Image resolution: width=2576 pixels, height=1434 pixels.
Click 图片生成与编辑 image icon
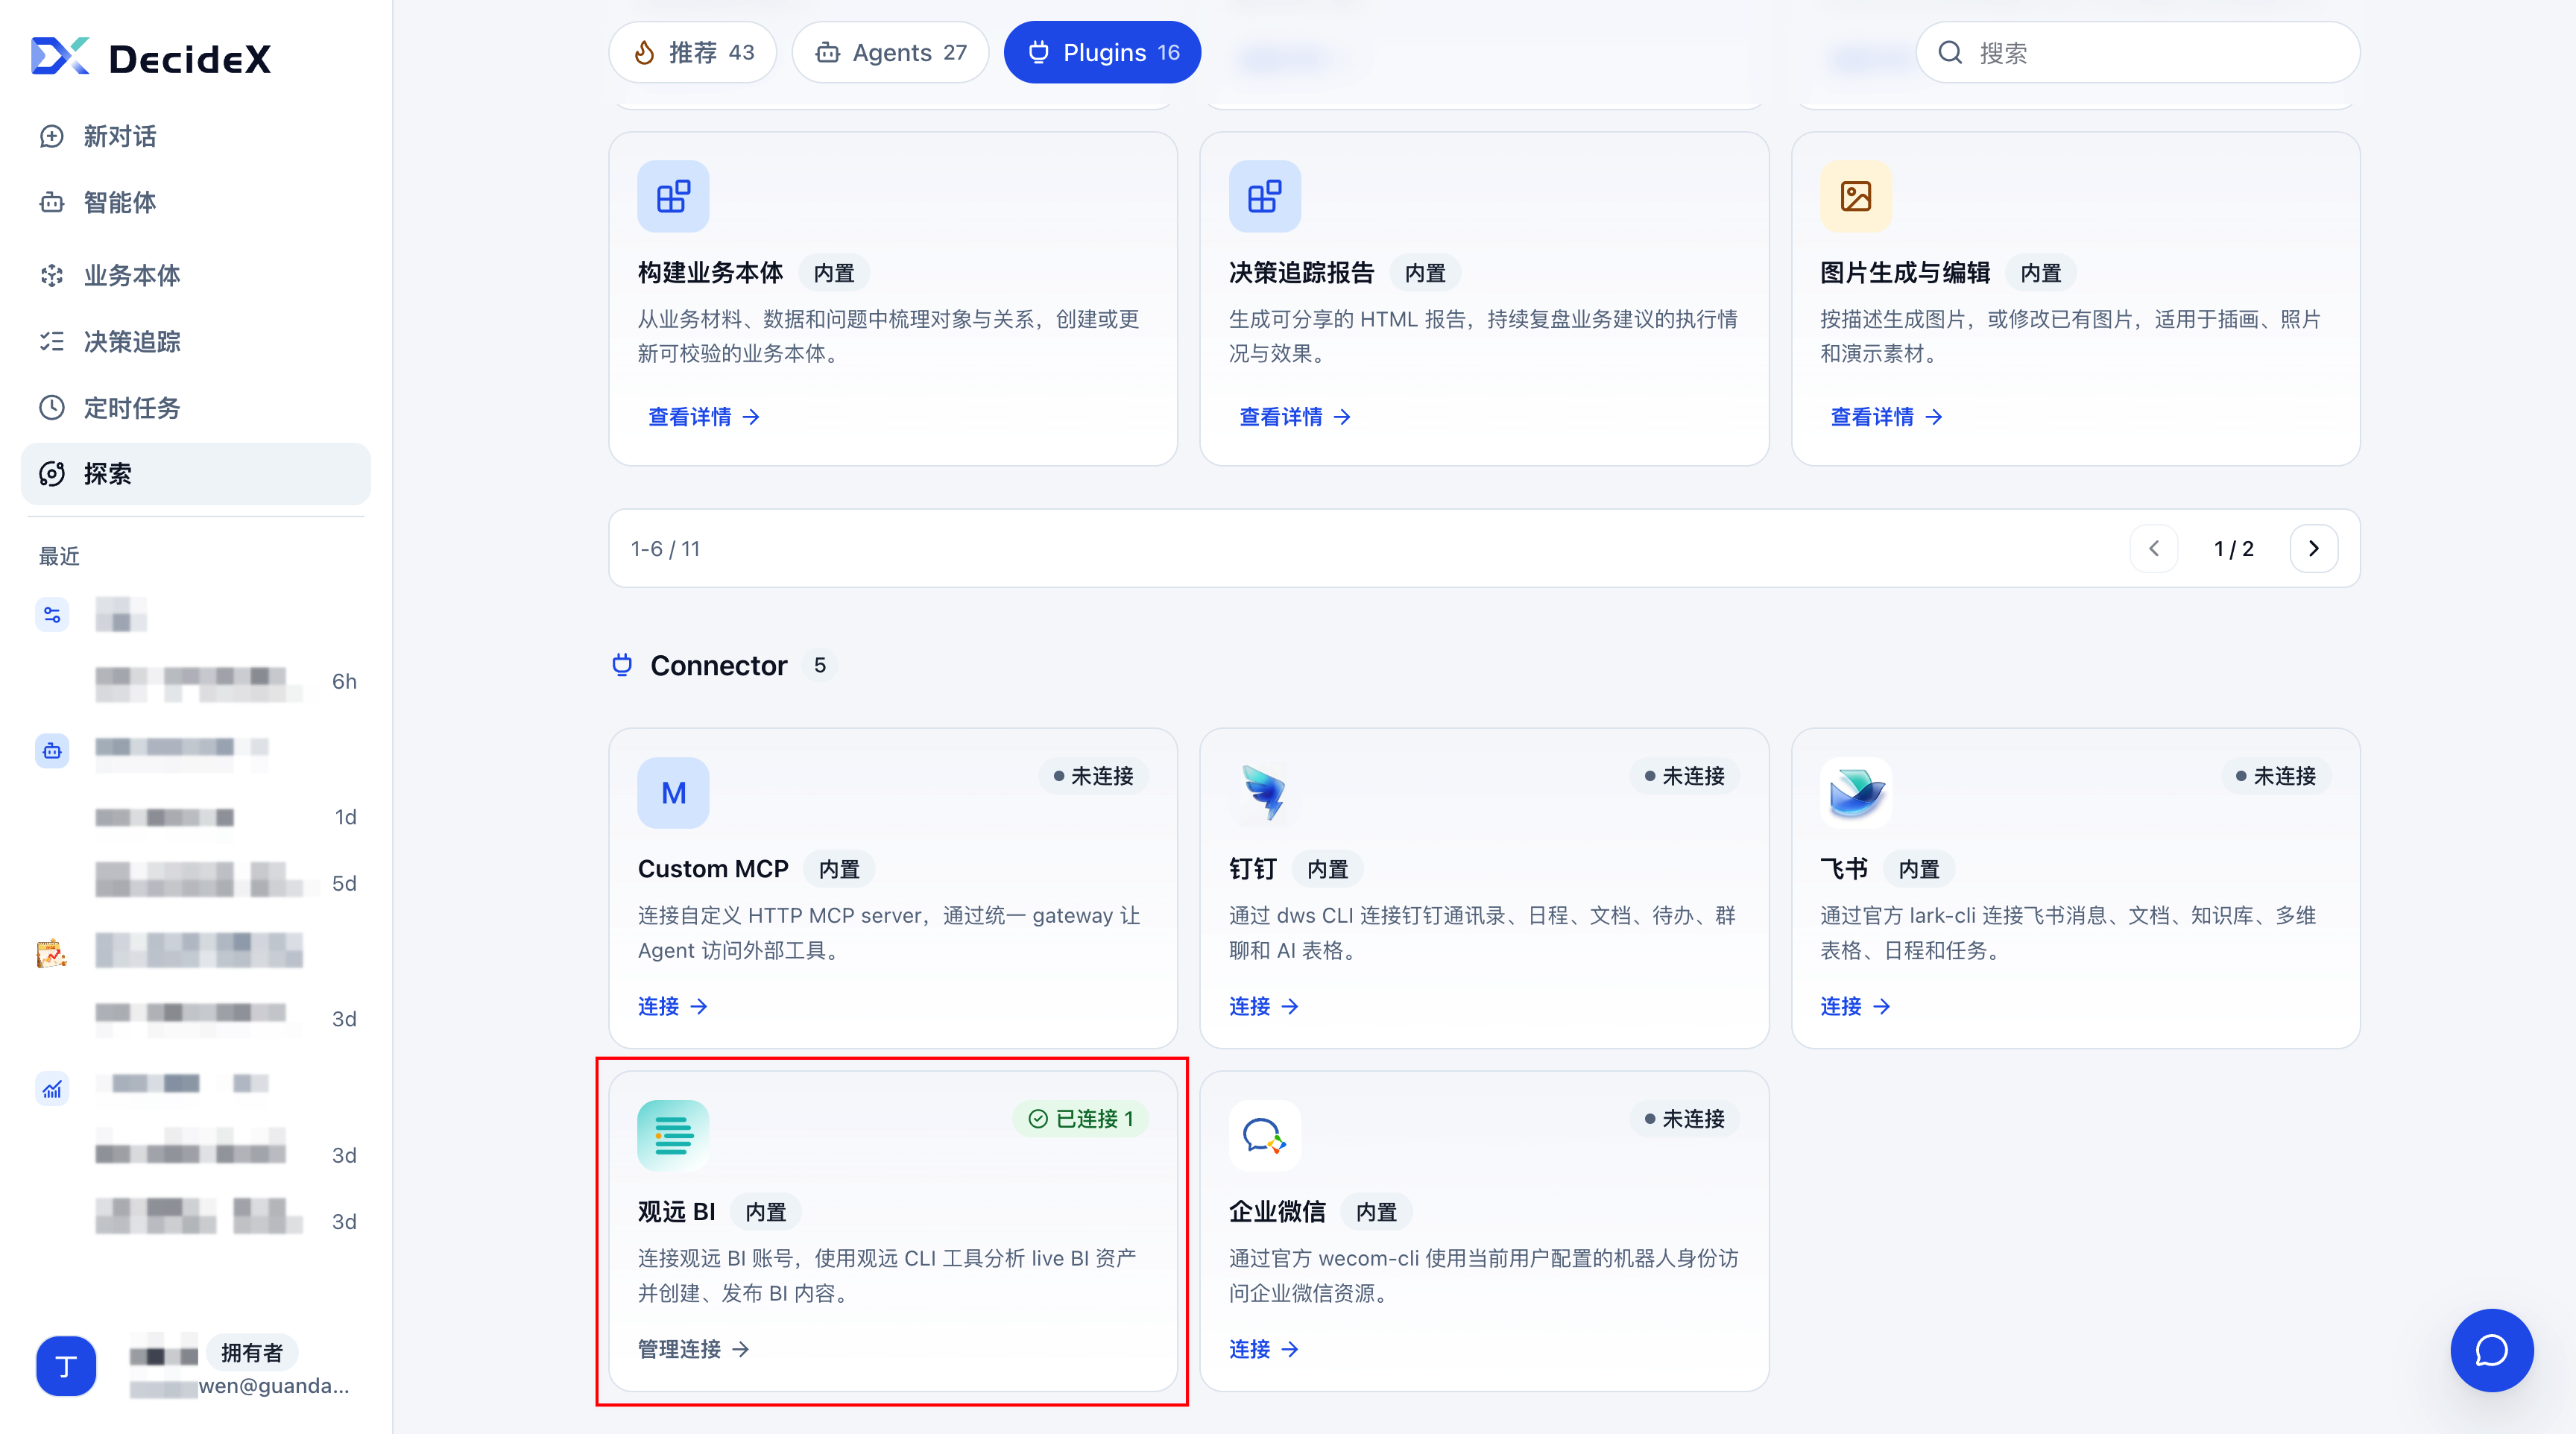[x=1855, y=196]
